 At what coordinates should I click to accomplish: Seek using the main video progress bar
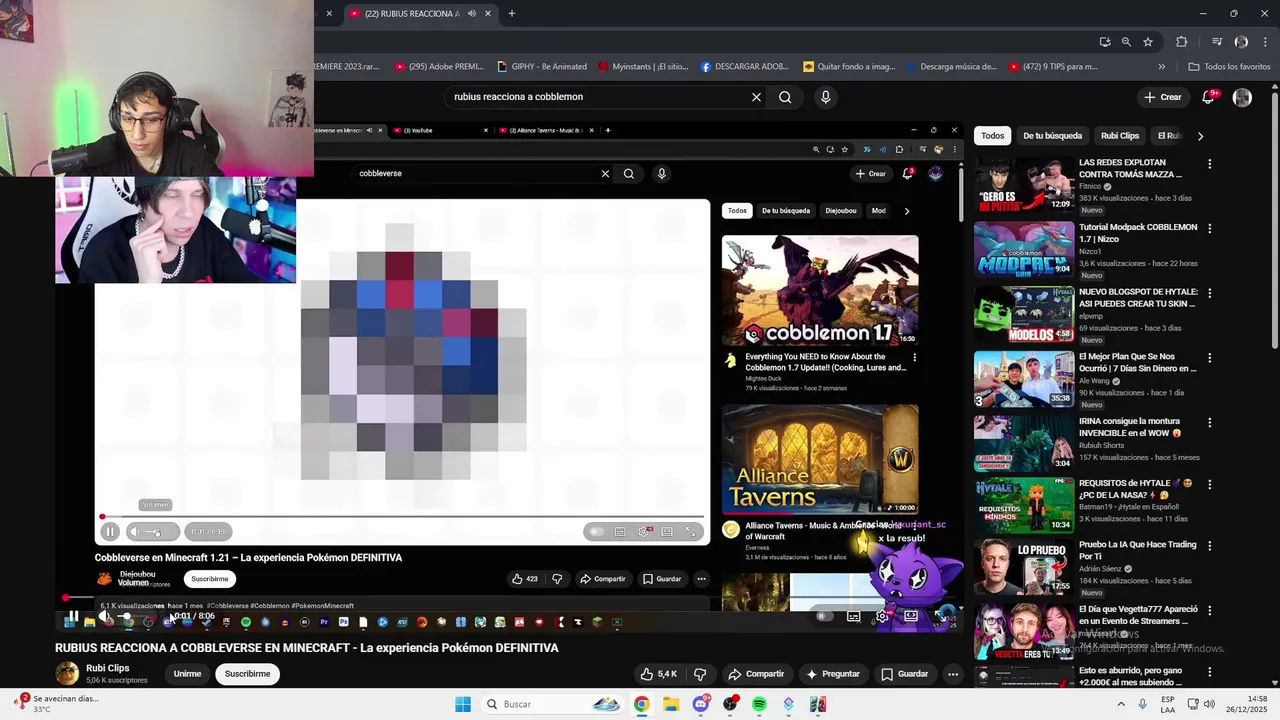click(x=510, y=598)
